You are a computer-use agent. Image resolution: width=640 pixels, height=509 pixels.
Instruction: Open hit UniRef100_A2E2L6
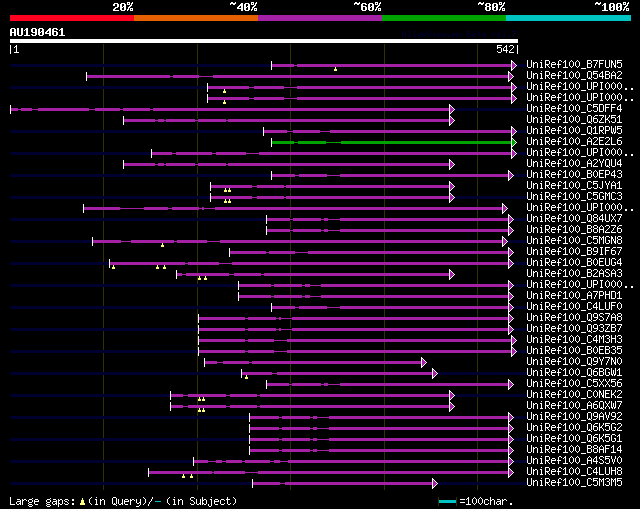pyautogui.click(x=574, y=142)
